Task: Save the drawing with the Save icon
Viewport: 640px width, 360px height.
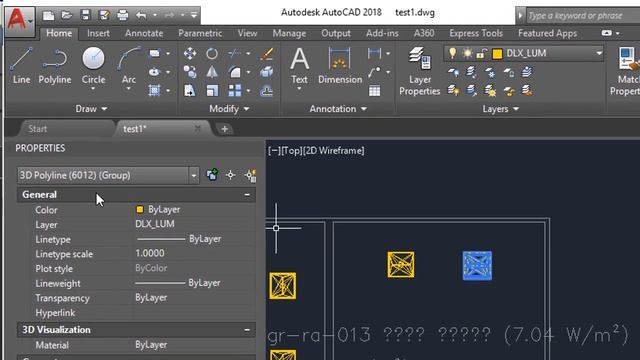Action: point(85,16)
